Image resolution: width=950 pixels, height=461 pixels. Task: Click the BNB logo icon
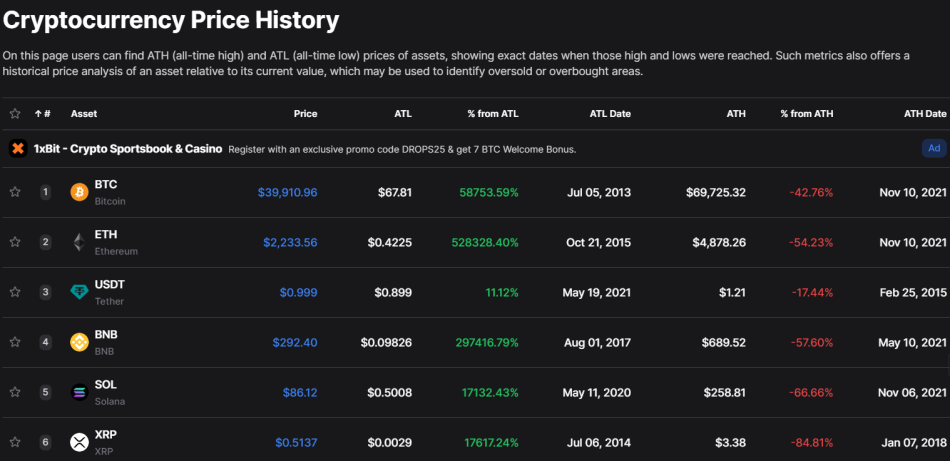79,342
